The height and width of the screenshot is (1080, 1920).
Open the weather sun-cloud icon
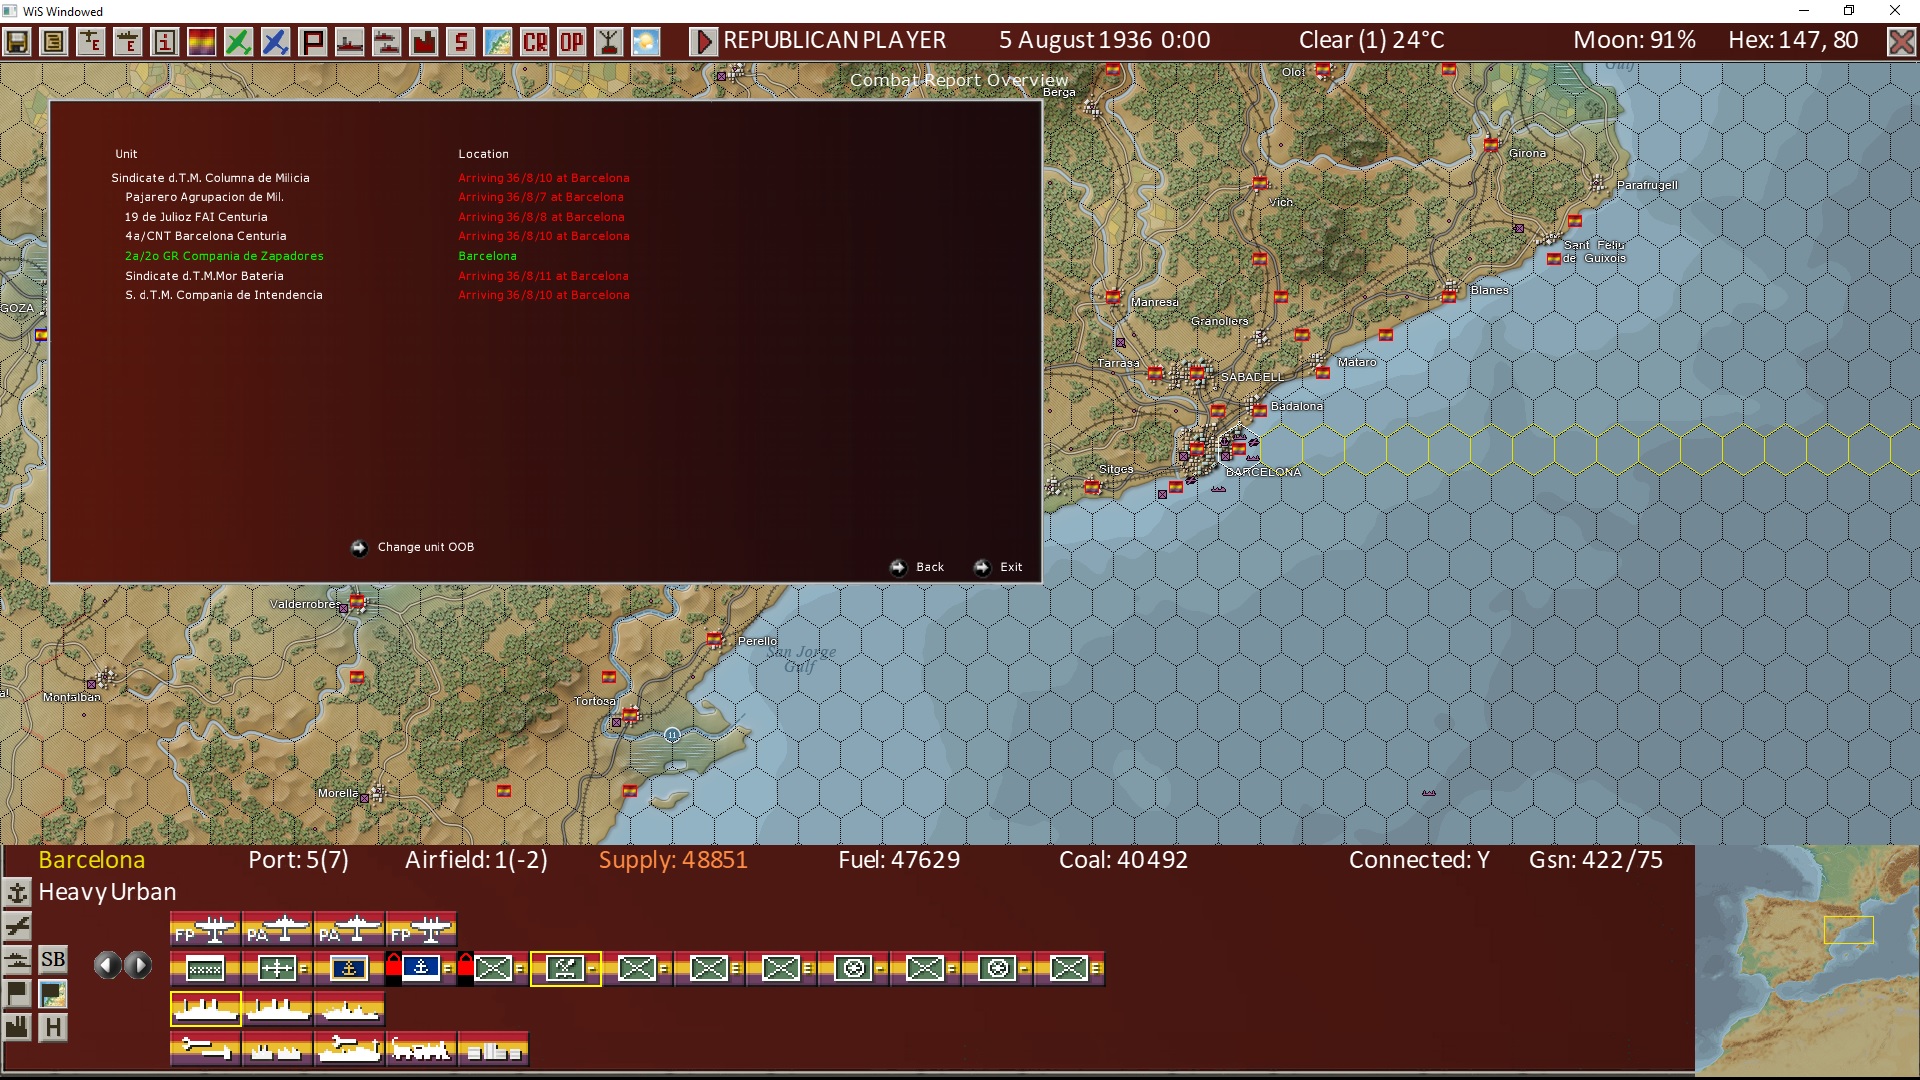pos(646,42)
